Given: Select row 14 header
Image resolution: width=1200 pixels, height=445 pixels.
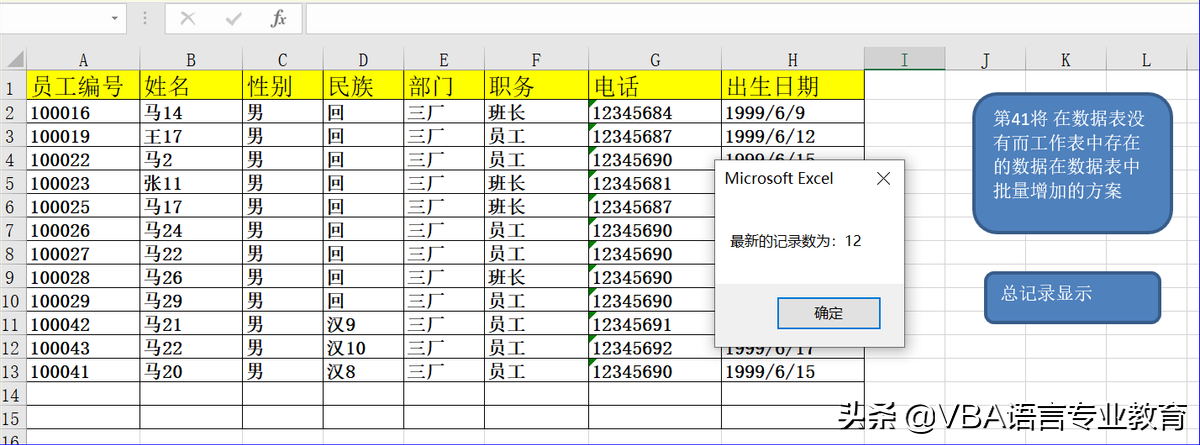Looking at the screenshot, I should [13, 394].
